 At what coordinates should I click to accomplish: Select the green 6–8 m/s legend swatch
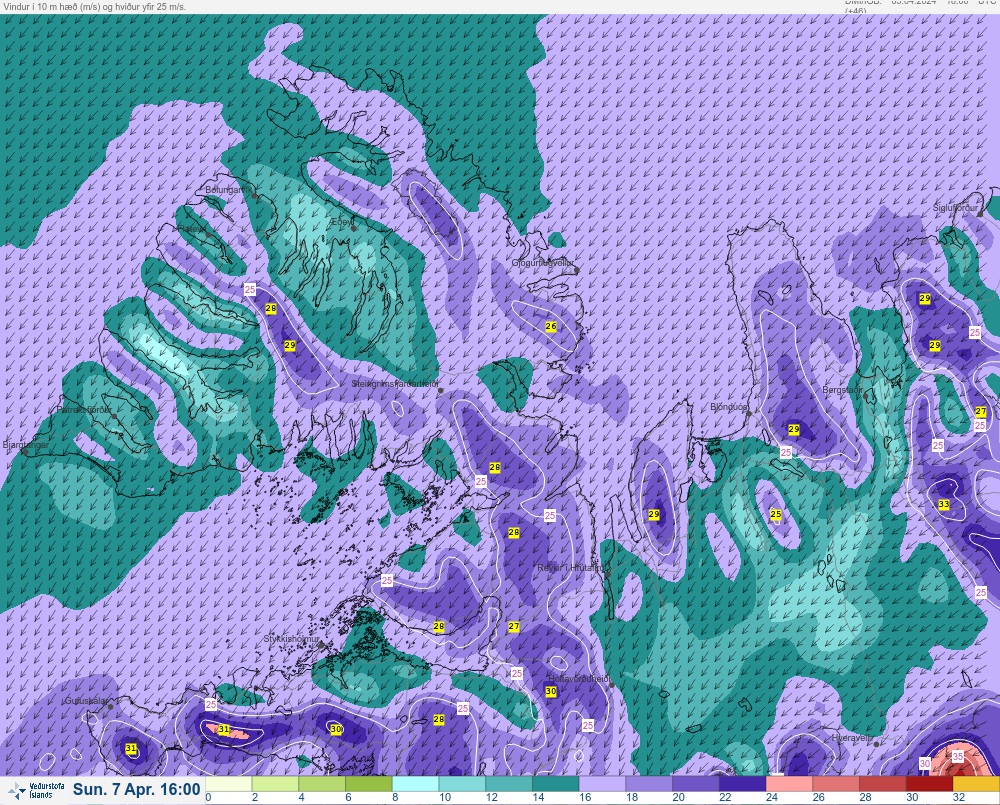369,783
